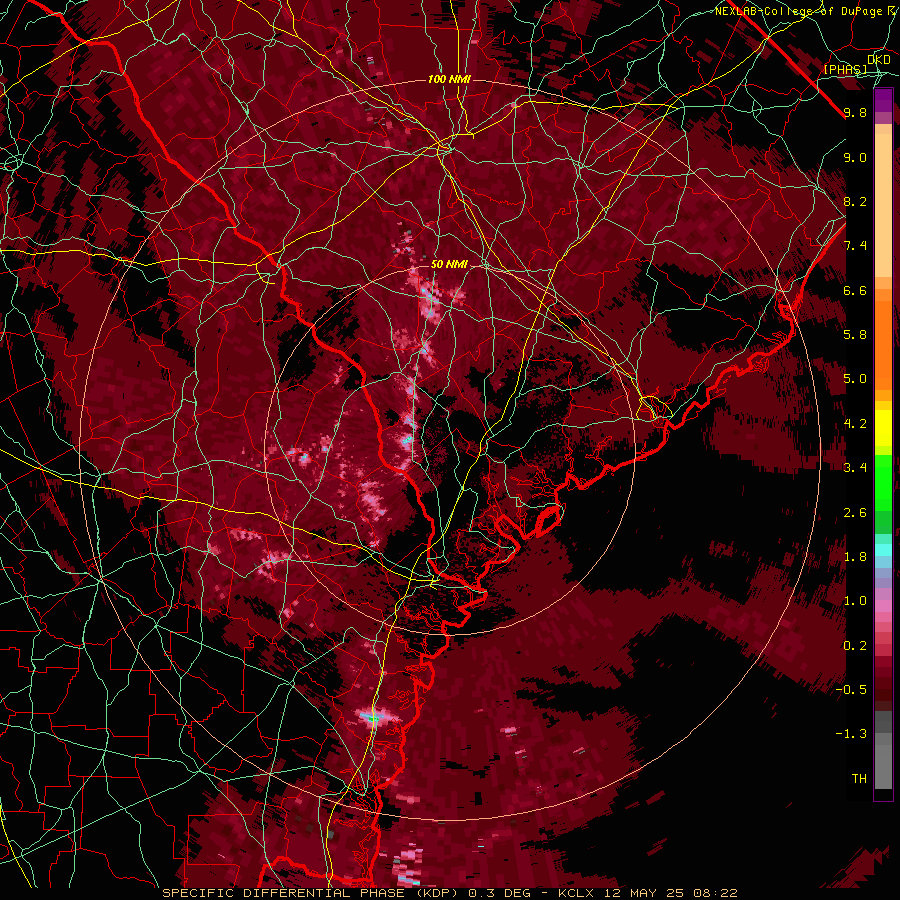
Task: Click the SPECIFIC DIFFERENTIAL PHASE (KDP) caption
Action: point(313,893)
